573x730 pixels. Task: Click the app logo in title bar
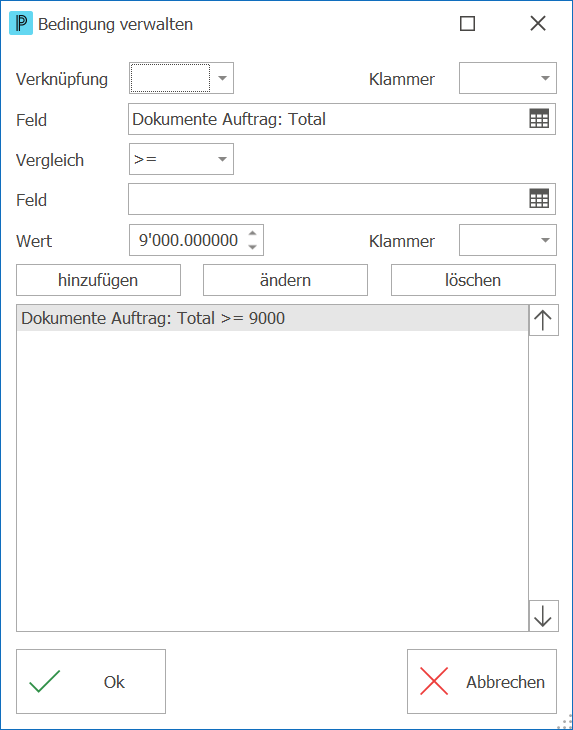pyautogui.click(x=21, y=24)
